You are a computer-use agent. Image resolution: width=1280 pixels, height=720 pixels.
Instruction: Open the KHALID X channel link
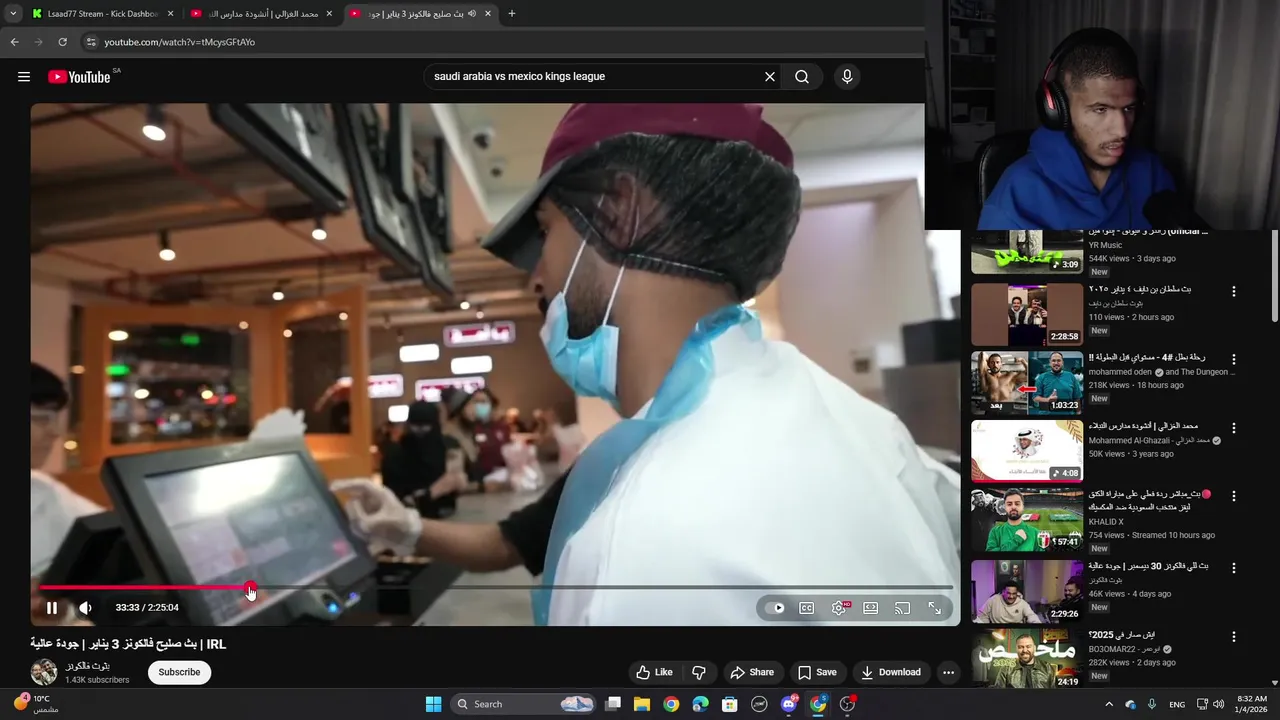[1106, 522]
